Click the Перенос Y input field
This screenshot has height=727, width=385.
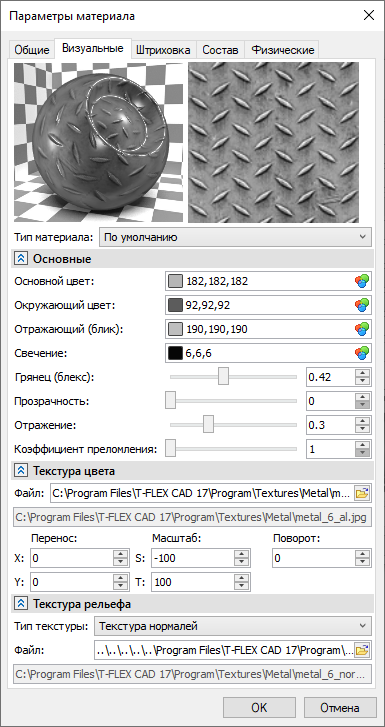point(72,582)
